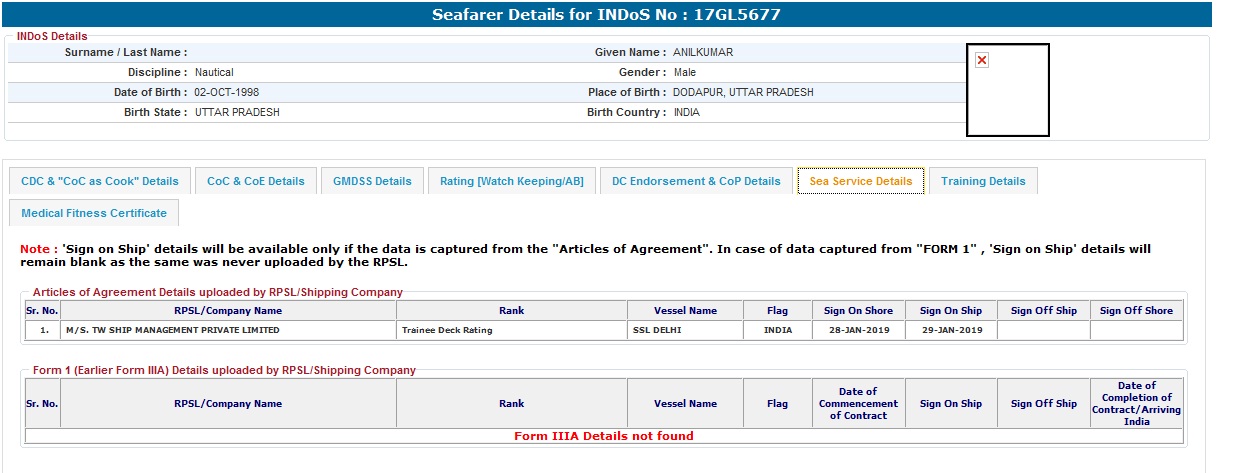Switch to the CoC & CoE Details tab
Viewport: 1242px width, 473px height.
pos(256,181)
